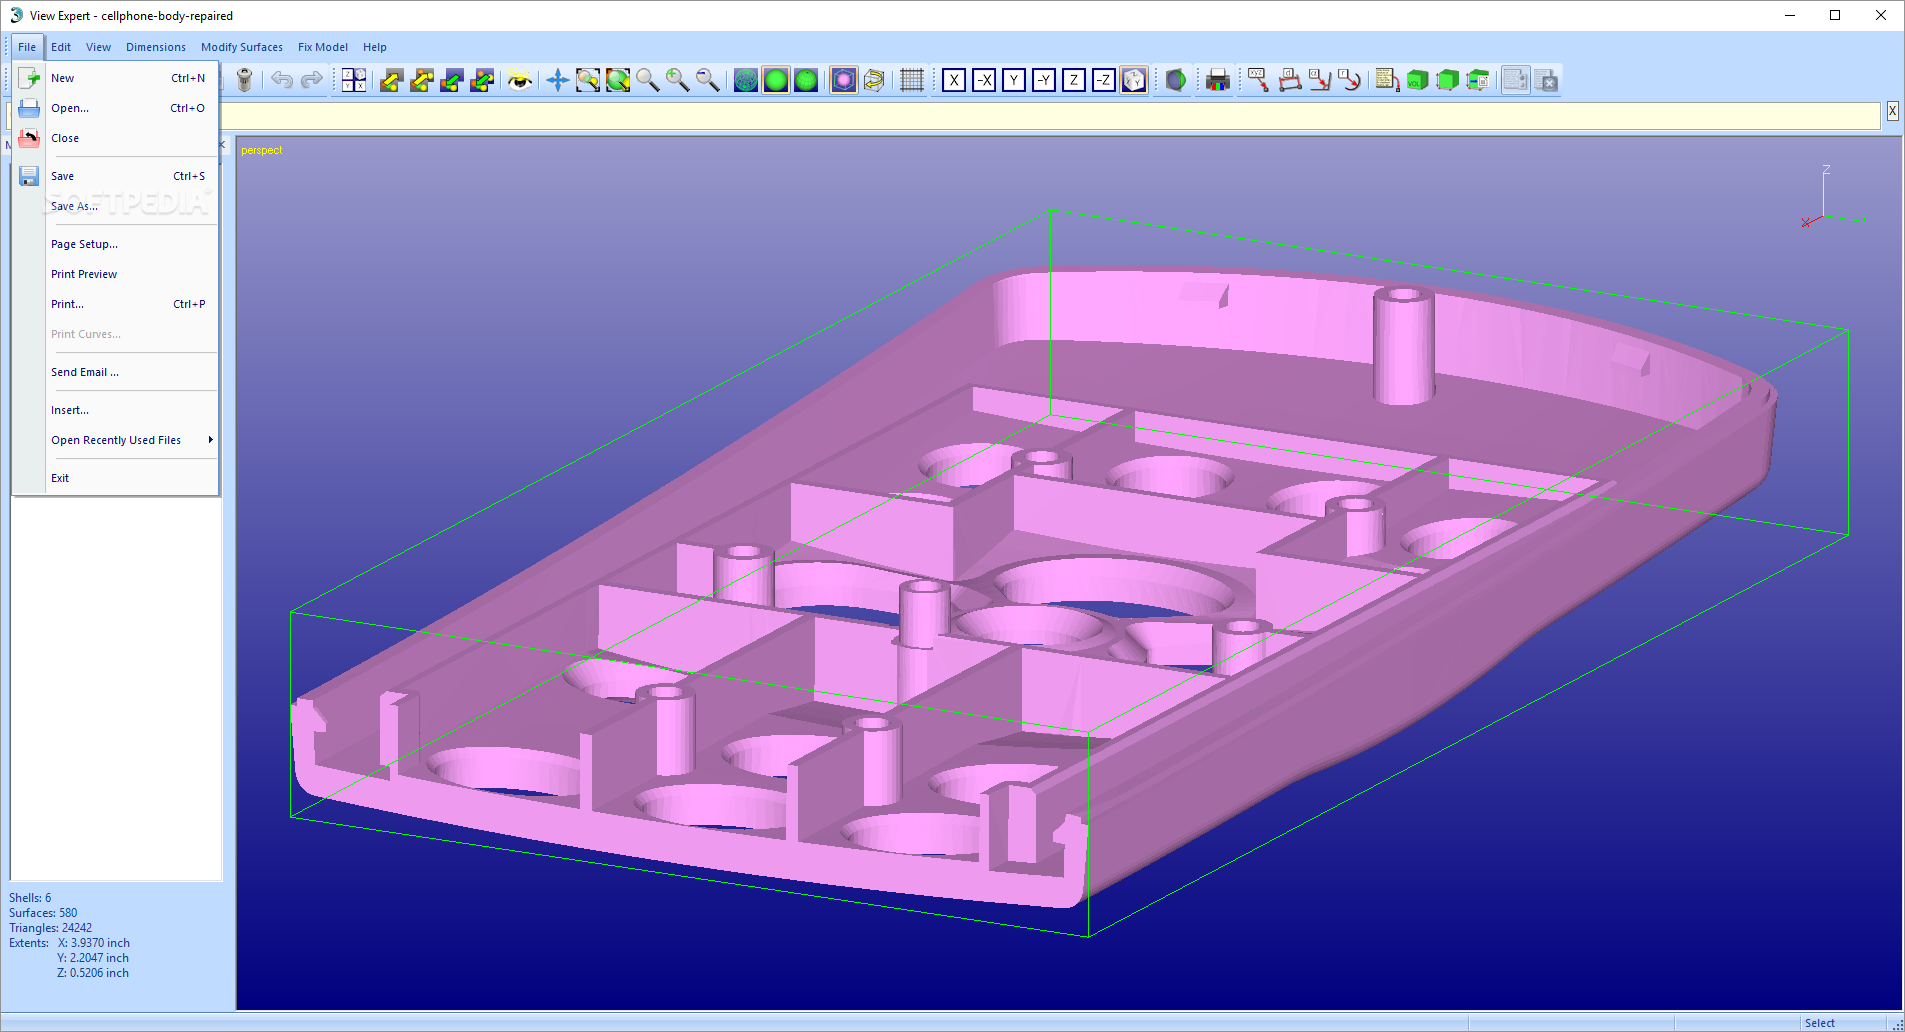Screen dimensions: 1905x1032
Task: Select the plain magnifier zoom tool
Action: [x=648, y=80]
